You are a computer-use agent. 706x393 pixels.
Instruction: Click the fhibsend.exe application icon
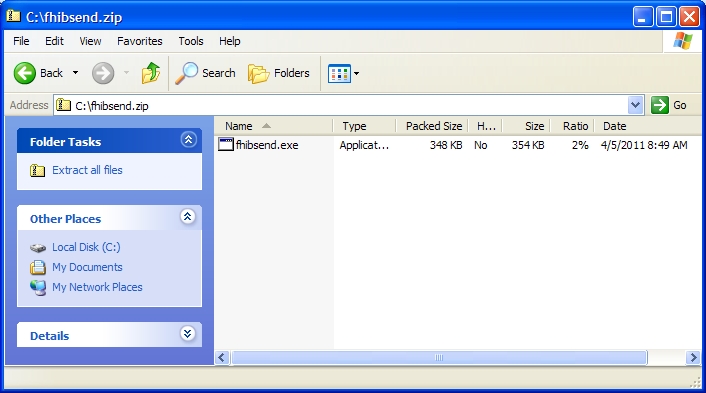[226, 145]
